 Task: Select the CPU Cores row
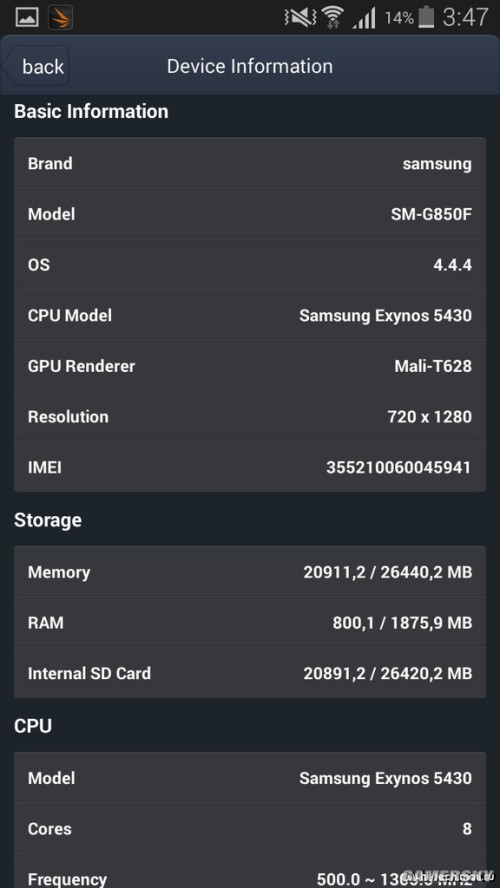[x=250, y=829]
